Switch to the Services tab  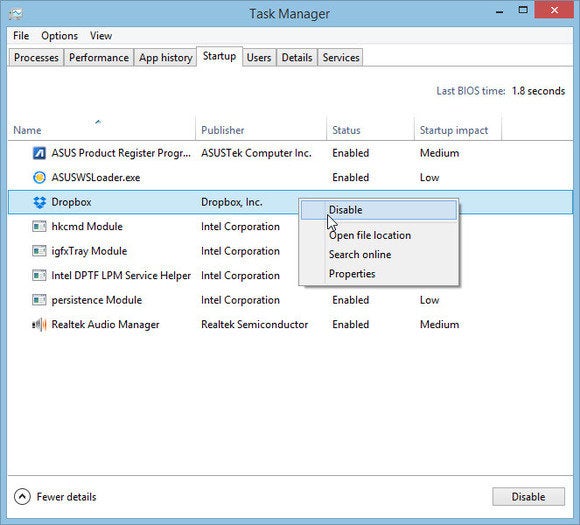pyautogui.click(x=341, y=58)
